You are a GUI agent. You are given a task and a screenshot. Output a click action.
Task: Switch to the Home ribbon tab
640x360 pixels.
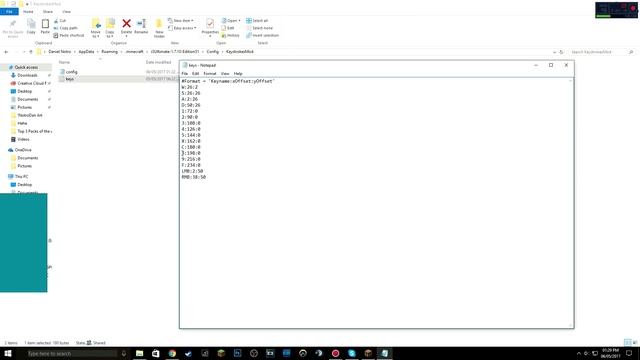tap(28, 11)
